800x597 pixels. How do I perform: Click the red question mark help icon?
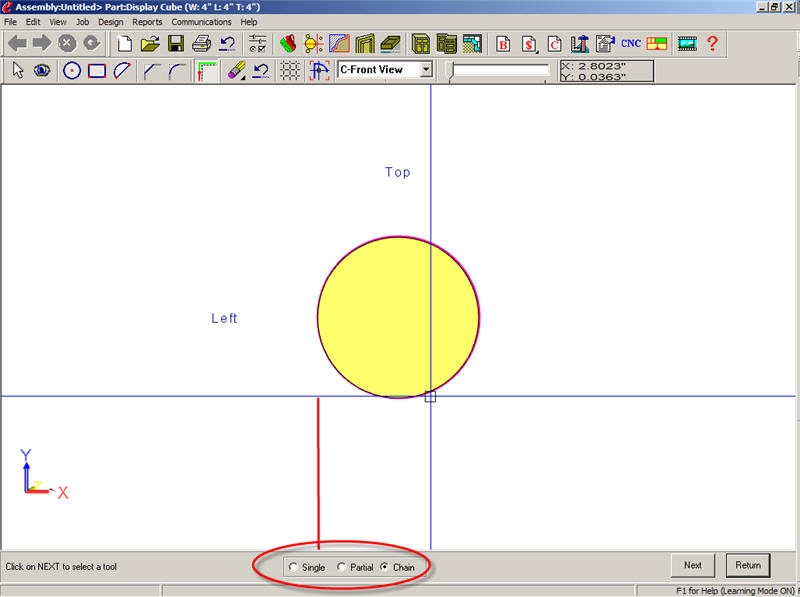click(712, 43)
